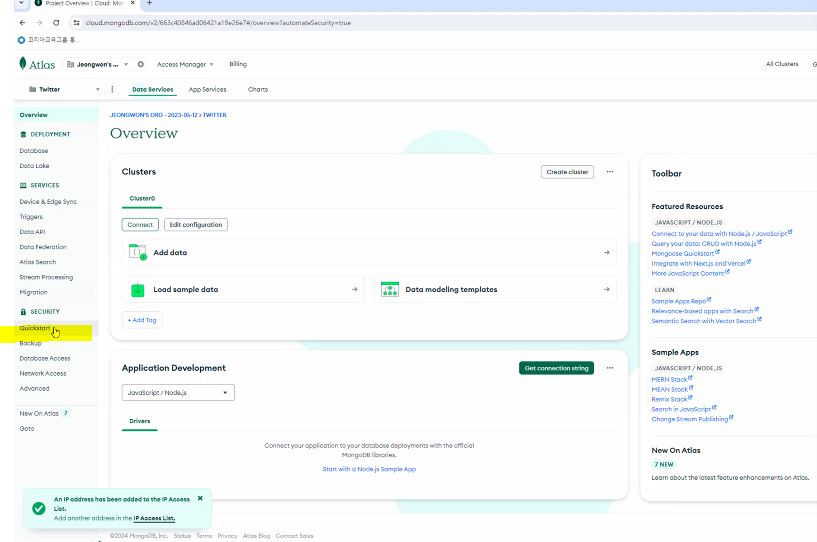Close the IP address notification

(200, 498)
